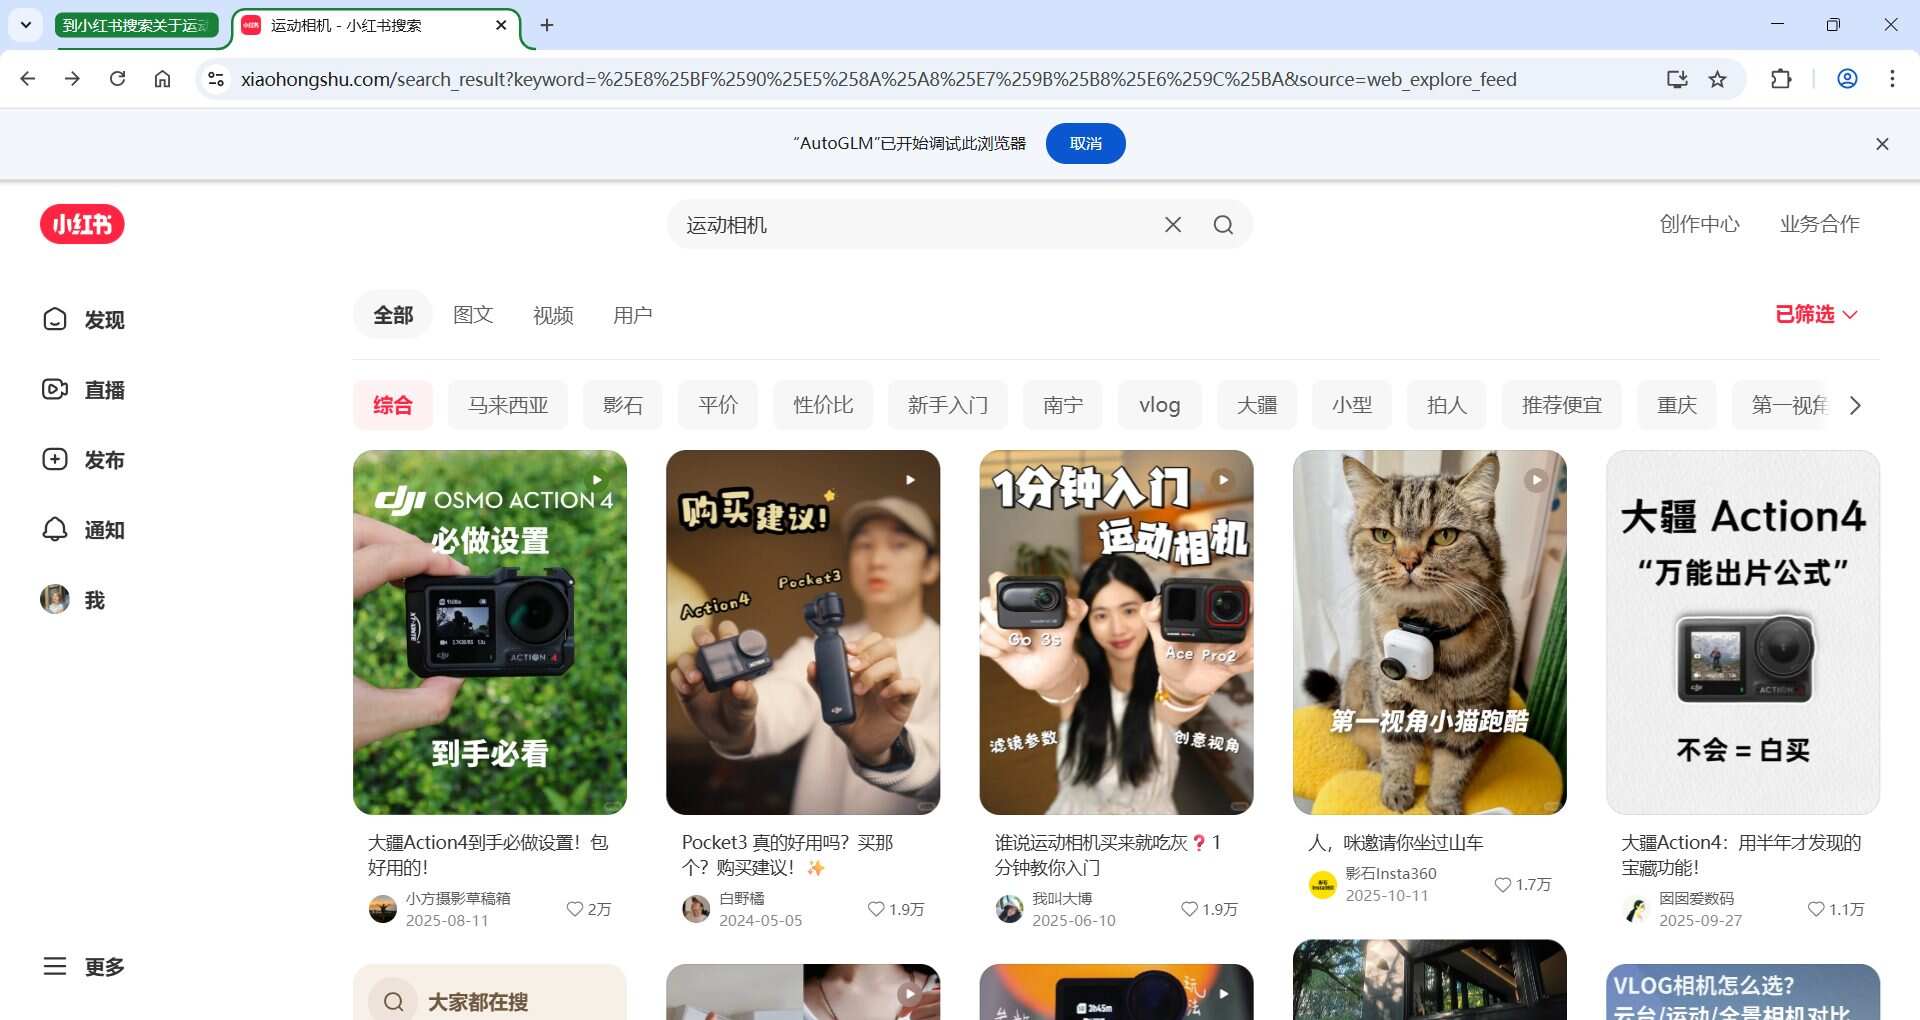Bookmark this page with star icon
Viewport: 1920px width, 1020px height.
(1717, 79)
